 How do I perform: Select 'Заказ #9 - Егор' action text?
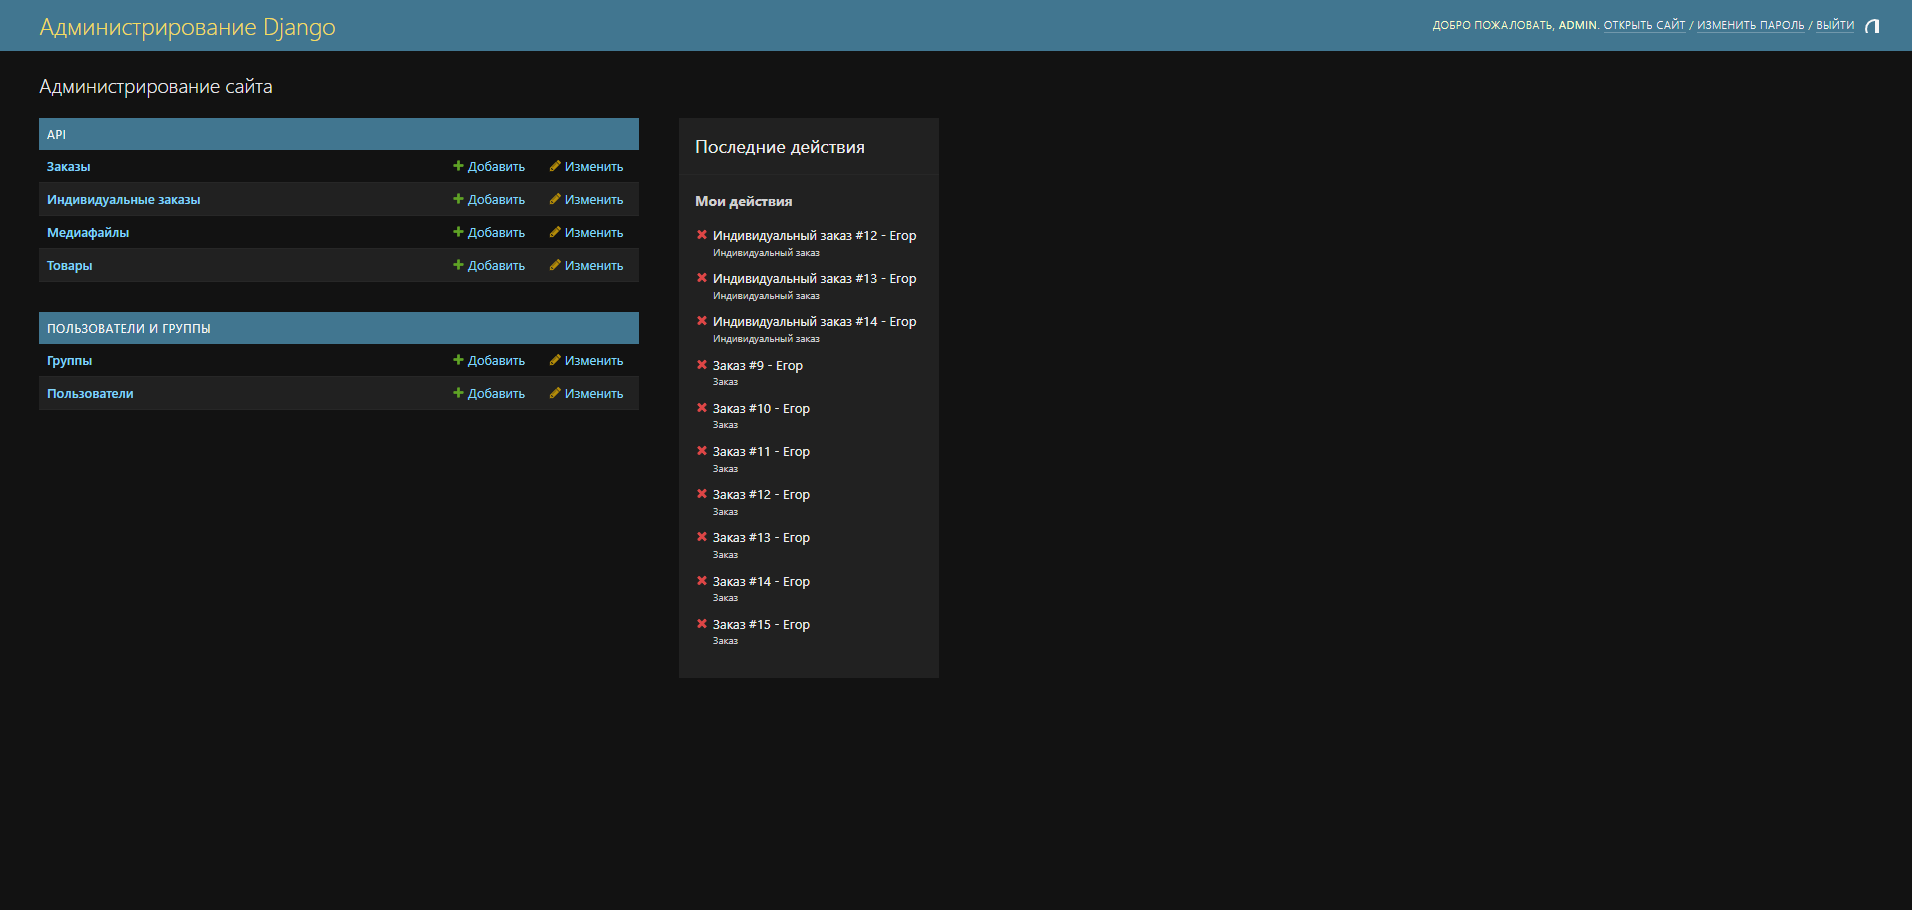(x=758, y=366)
